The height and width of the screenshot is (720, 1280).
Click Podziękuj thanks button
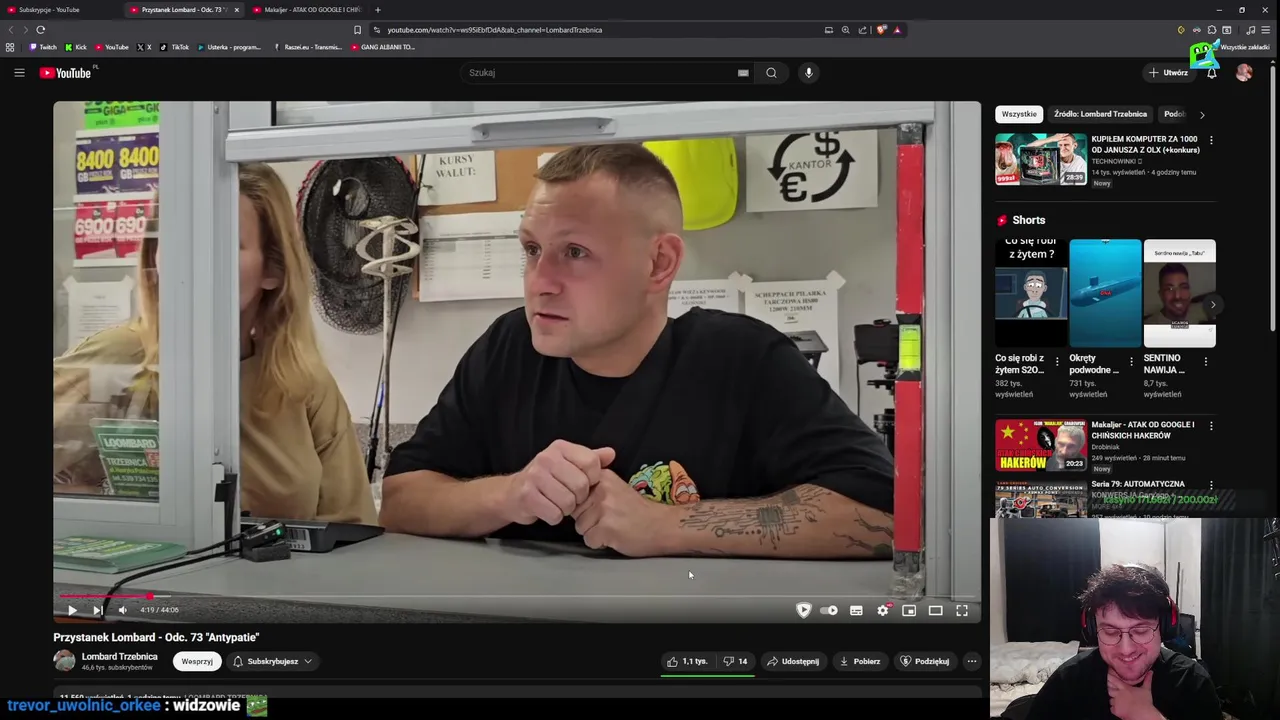(x=925, y=661)
